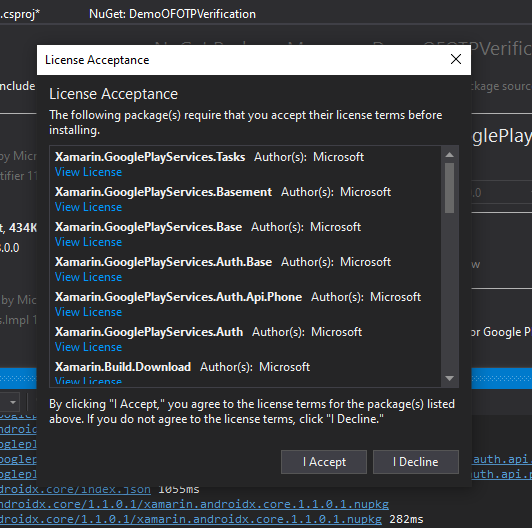
Task: Select Xamarin.GooglePlayServices.Tasks package name
Action: pos(150,157)
